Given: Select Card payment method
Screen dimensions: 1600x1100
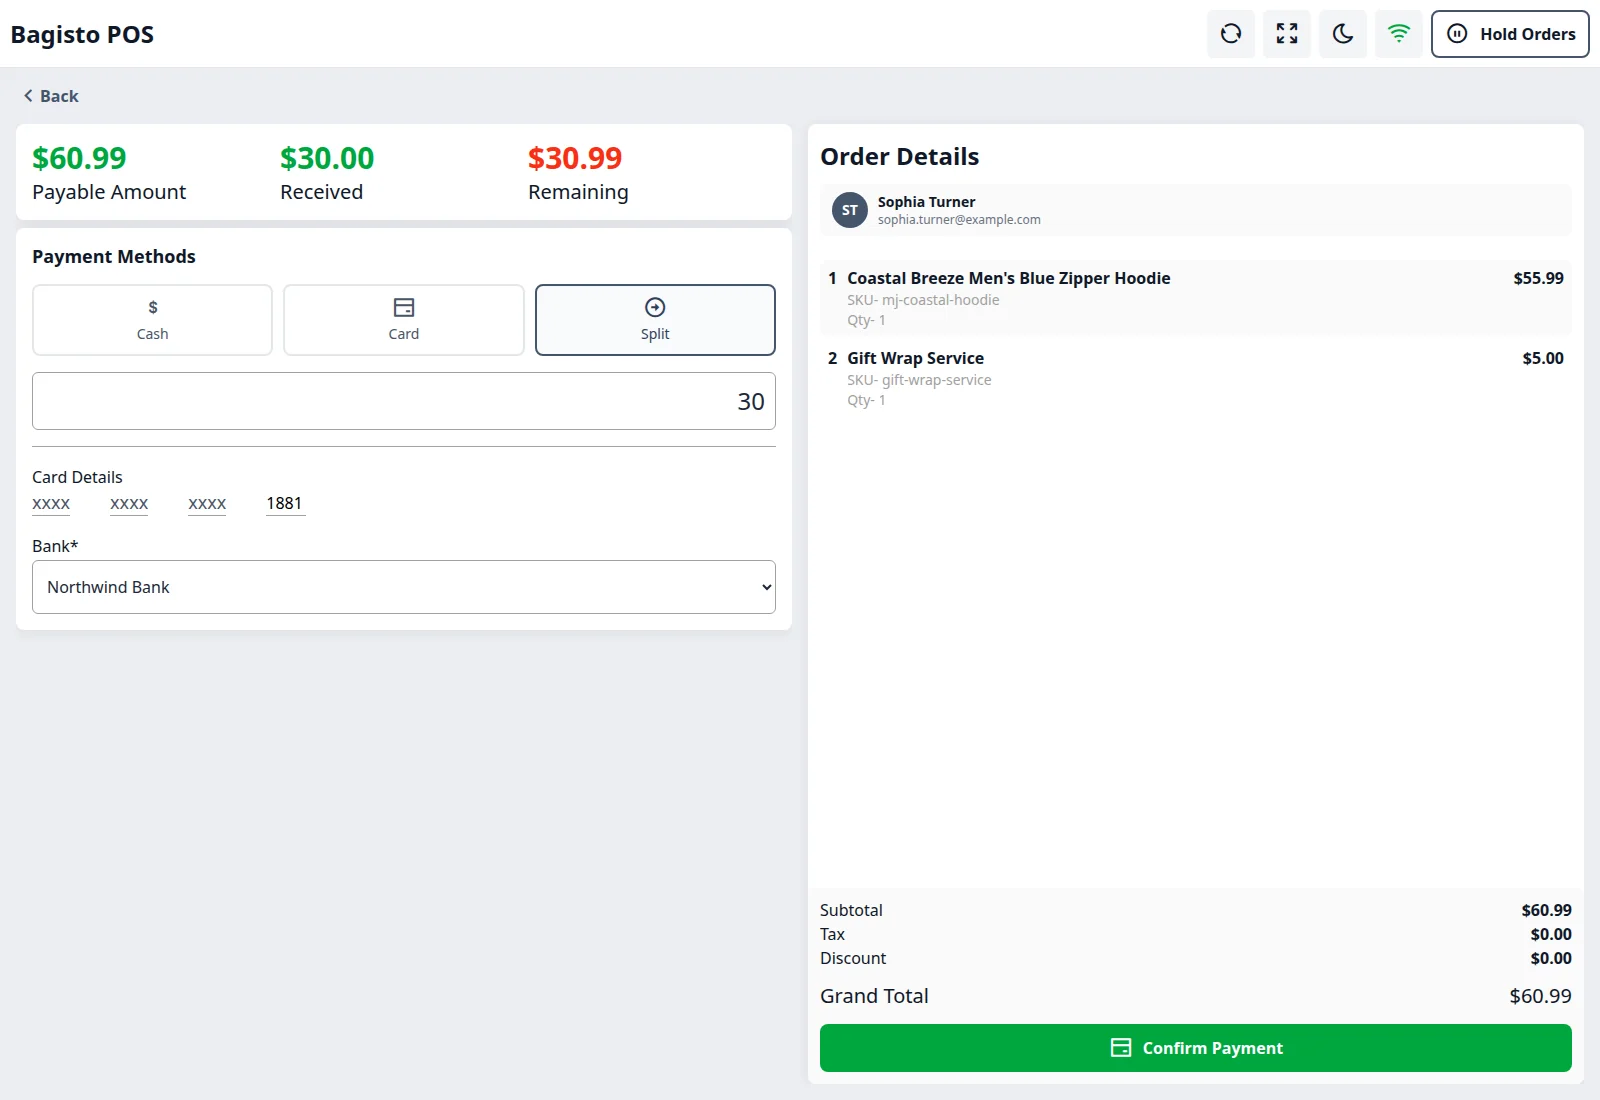Looking at the screenshot, I should tap(404, 320).
